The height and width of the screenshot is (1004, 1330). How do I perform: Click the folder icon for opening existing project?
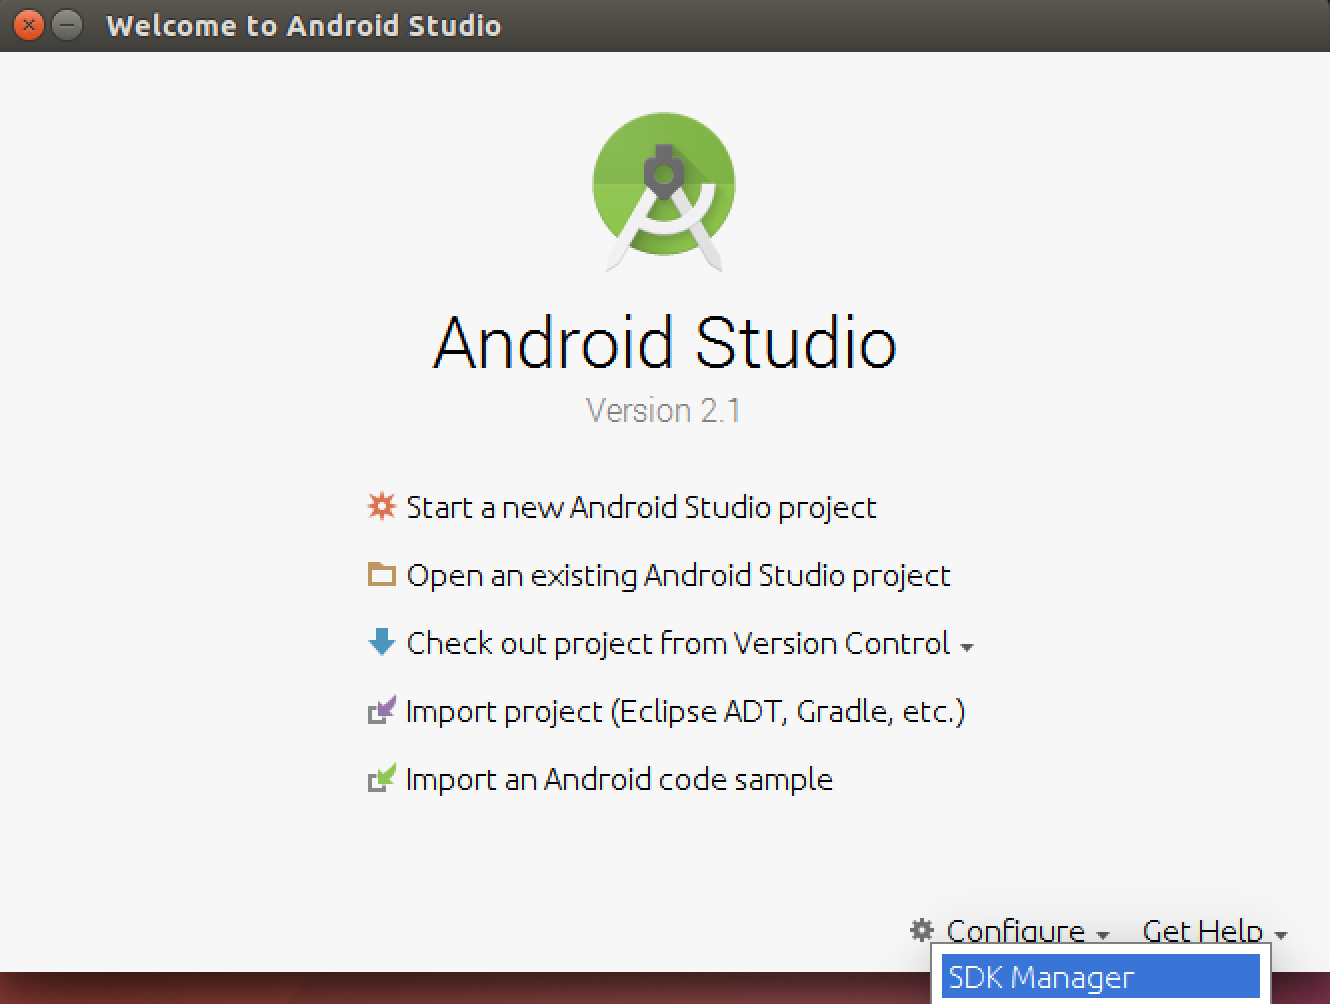pos(381,574)
